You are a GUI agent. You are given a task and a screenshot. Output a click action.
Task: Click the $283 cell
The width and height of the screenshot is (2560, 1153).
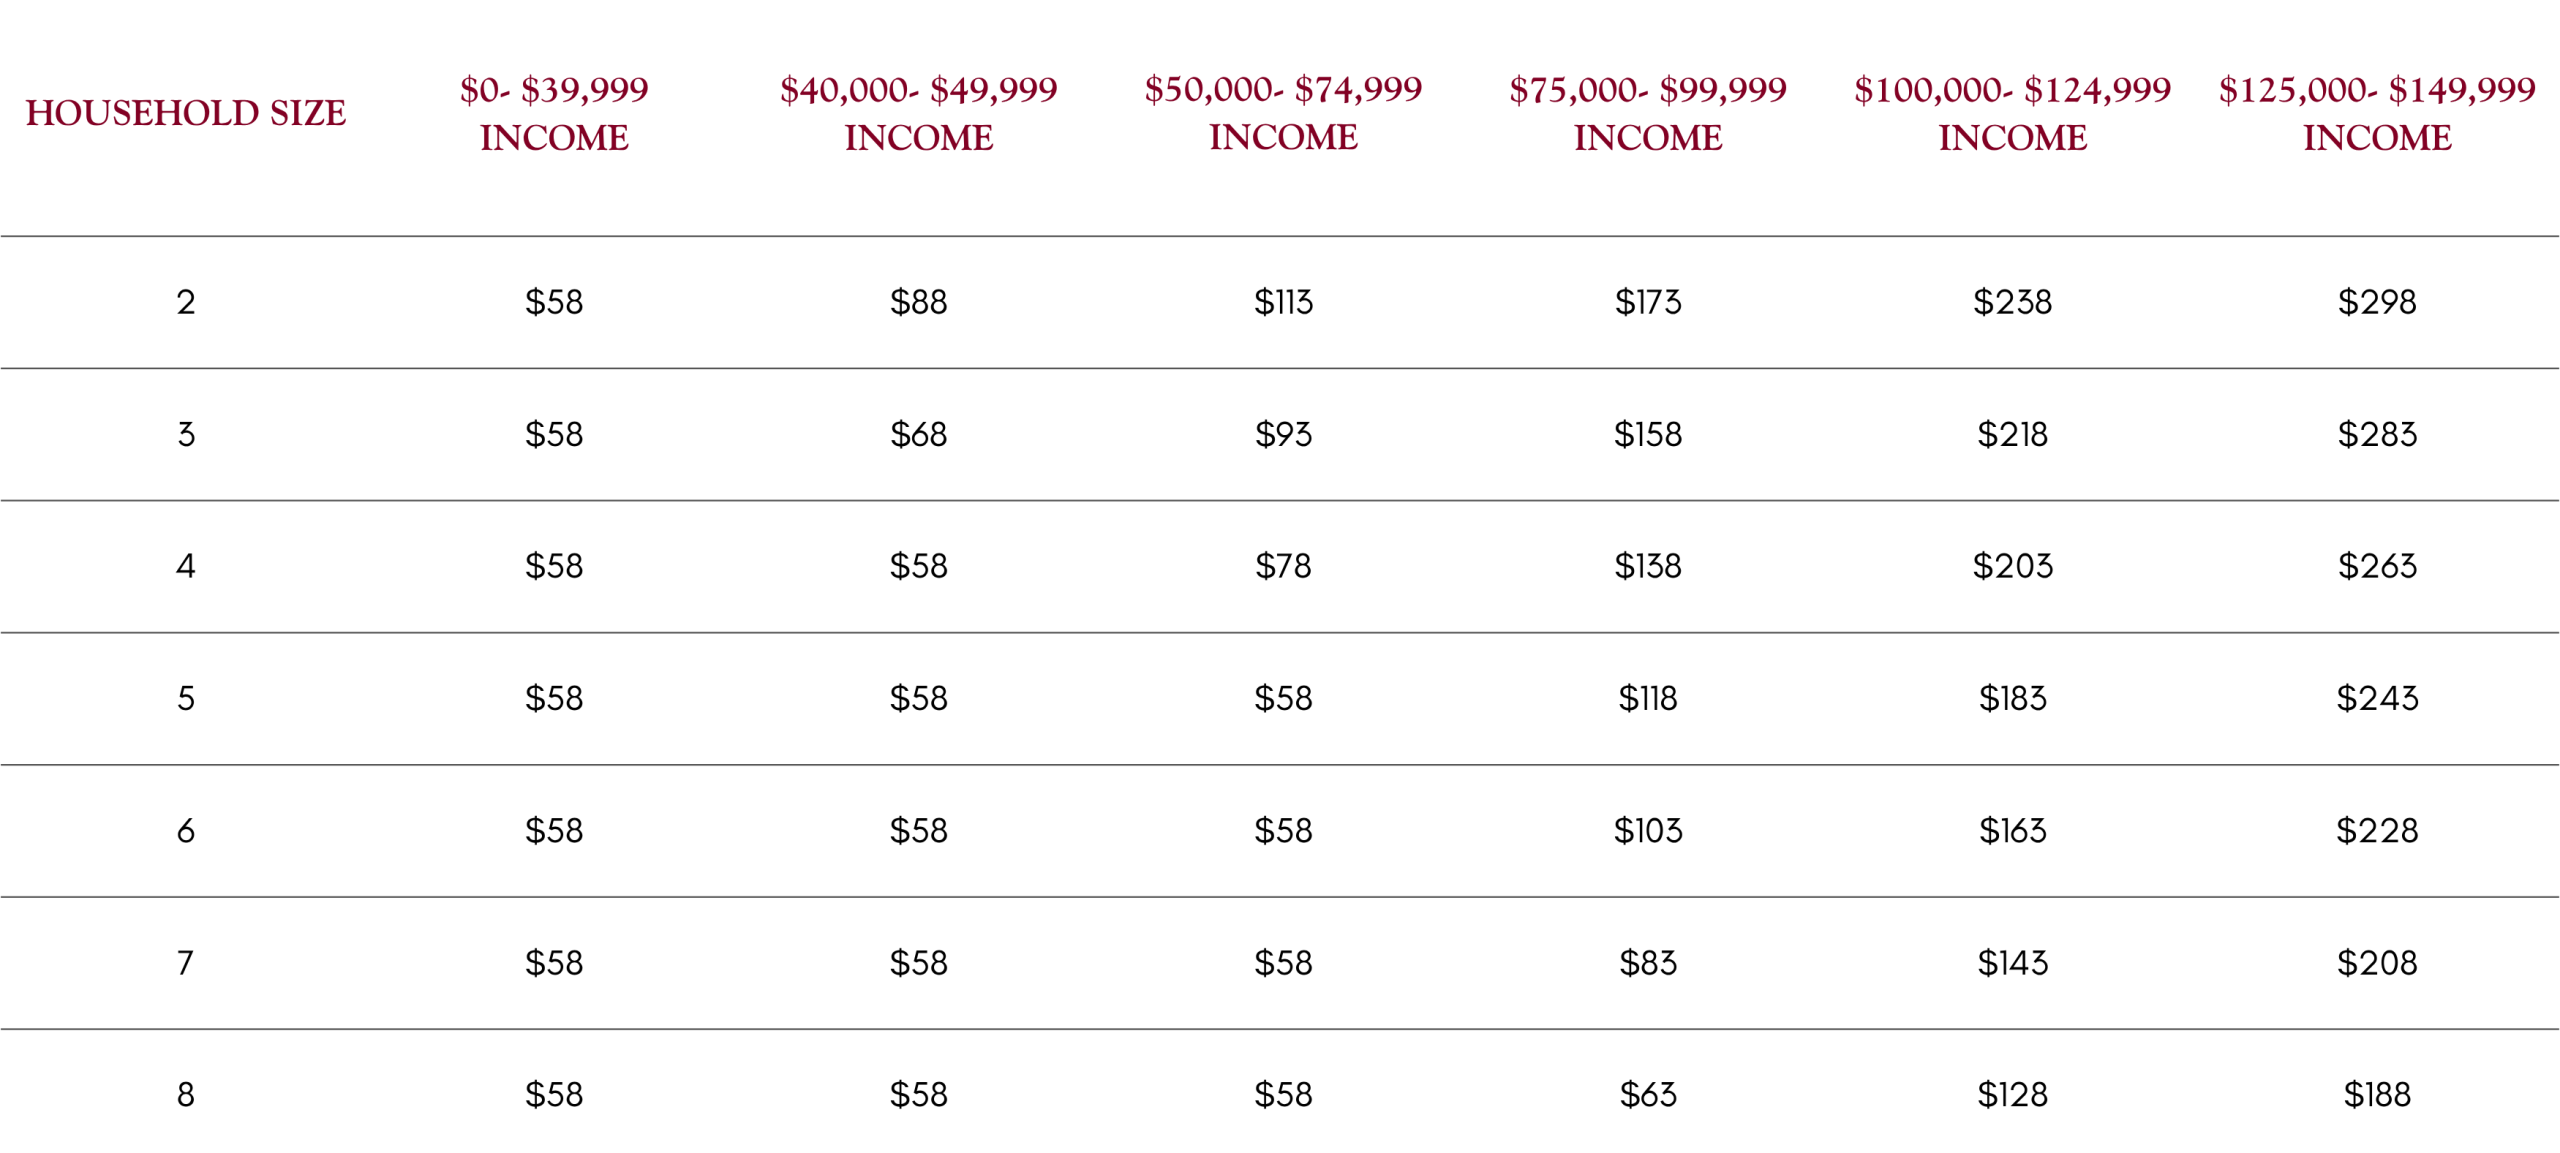click(x=2376, y=433)
